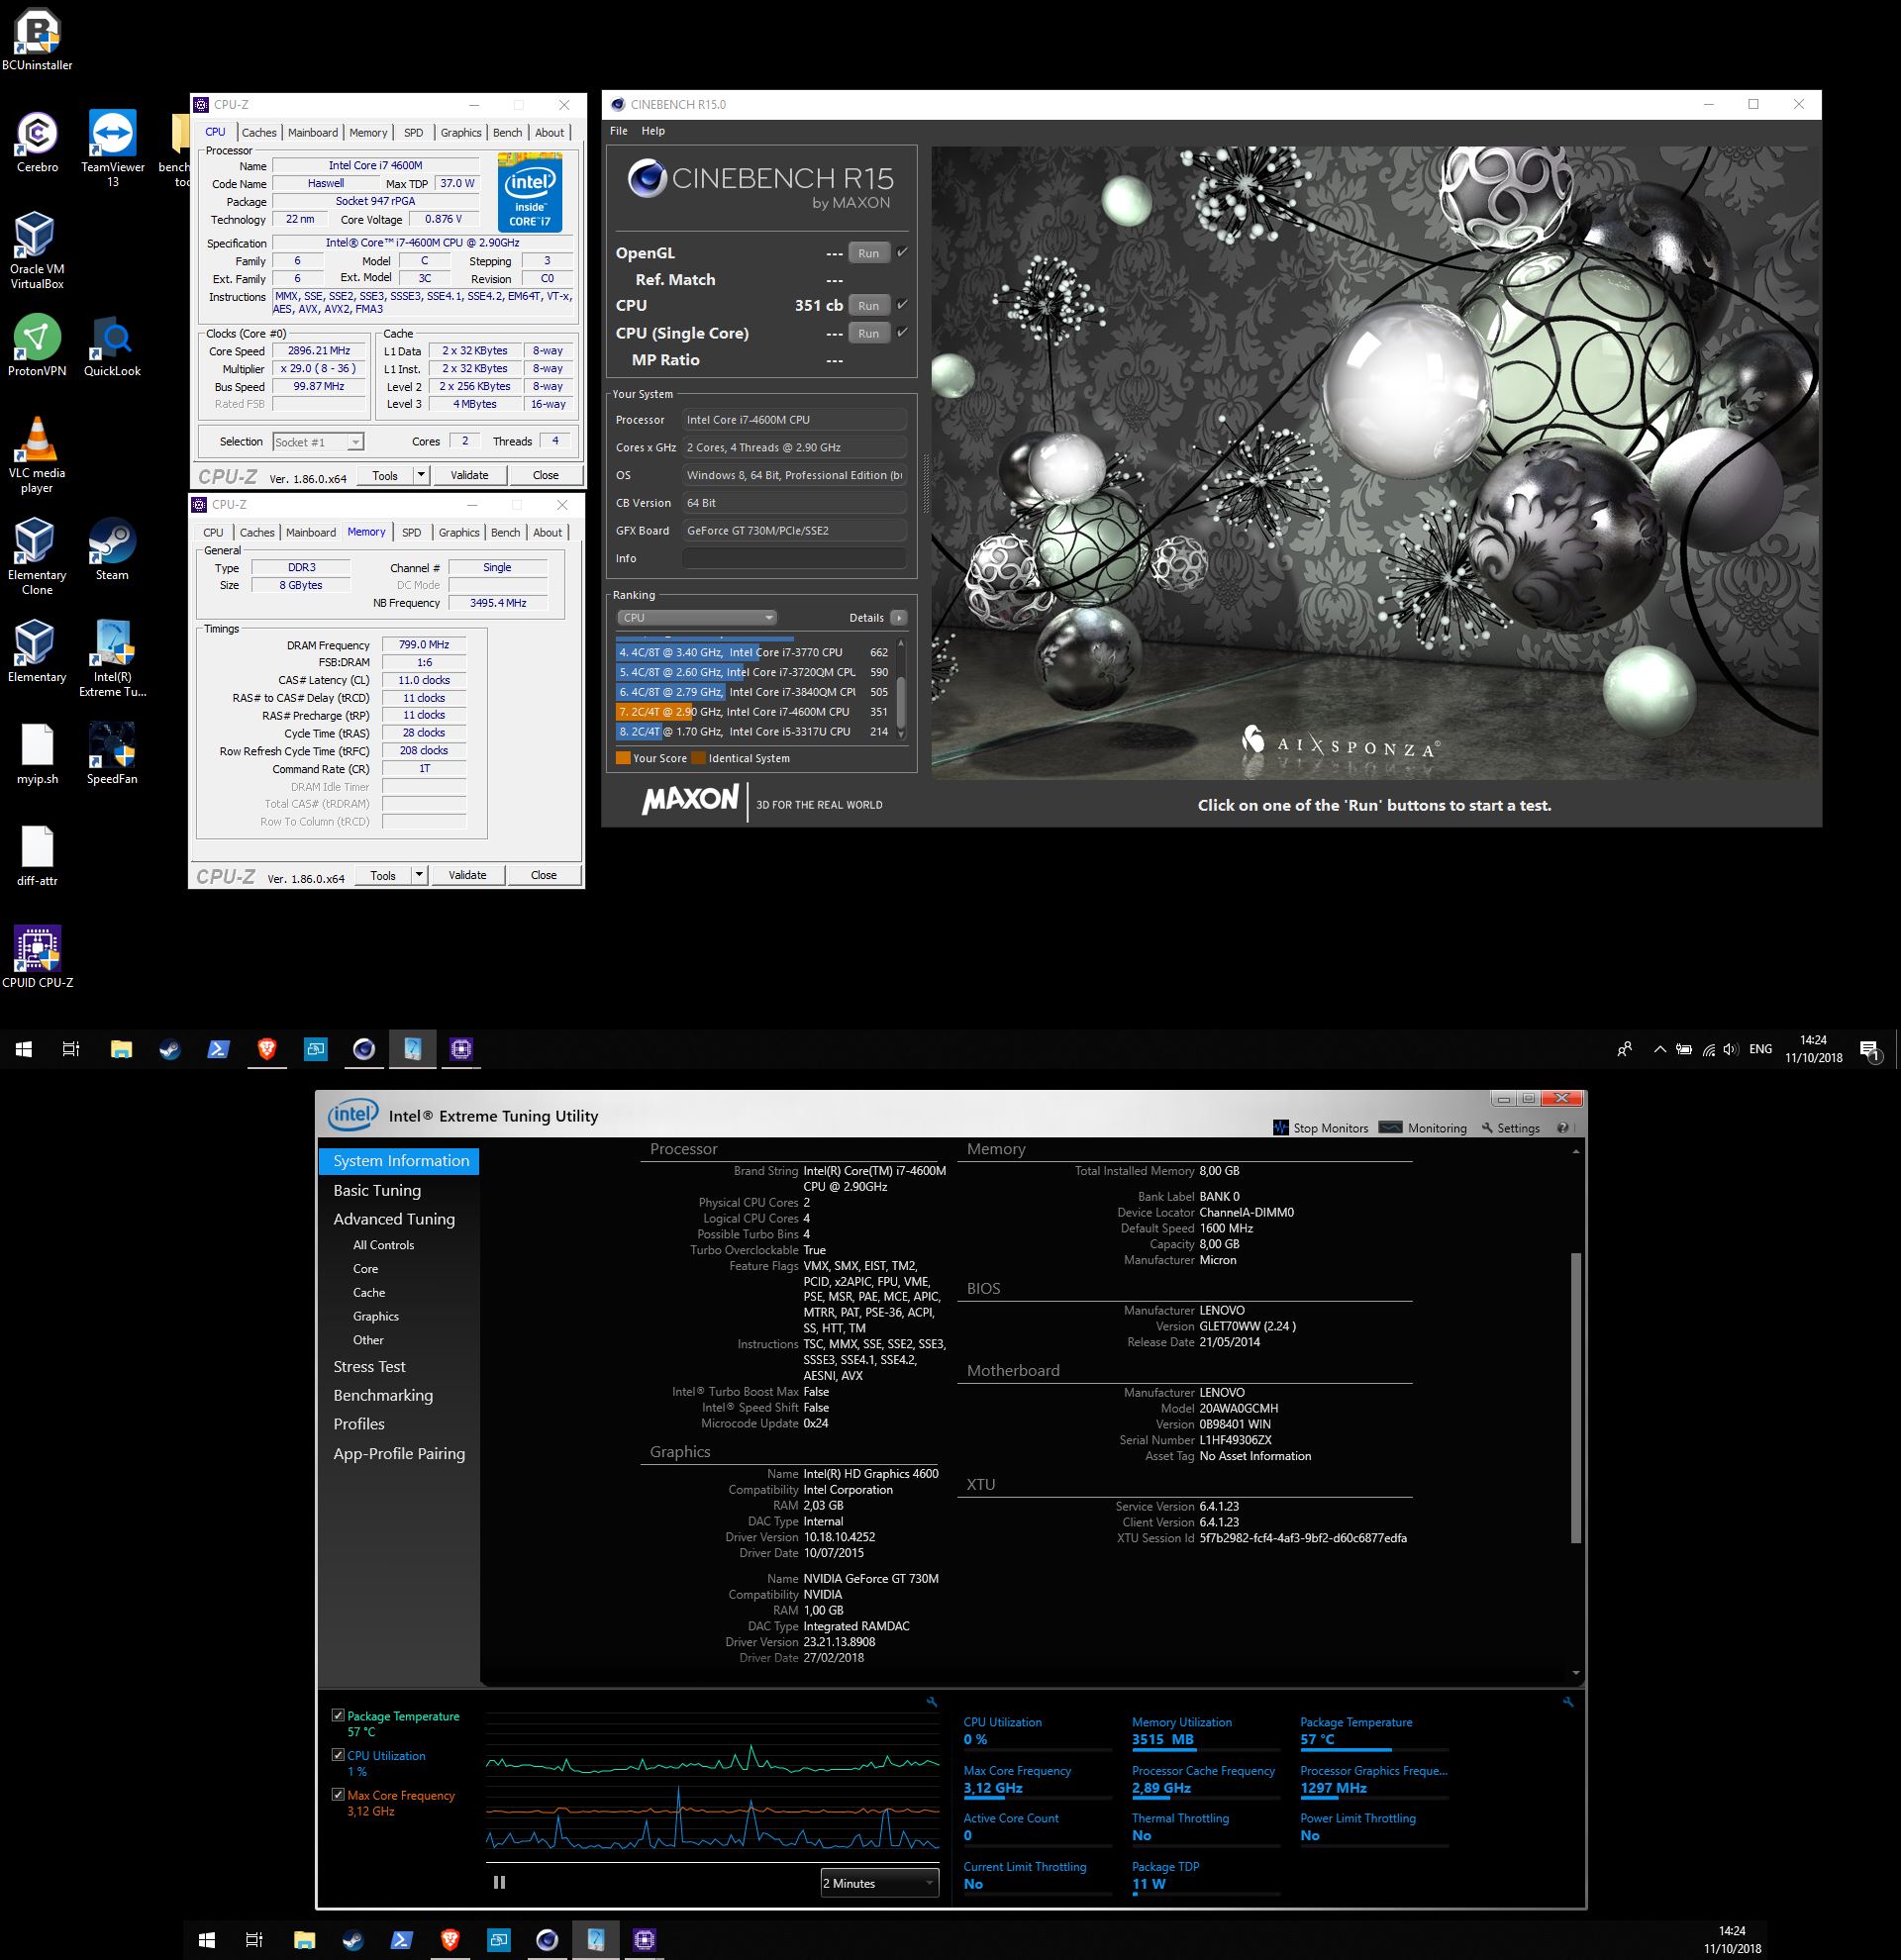1901x1960 pixels.
Task: Open Advanced Tuning in XTU sidebar
Action: point(394,1219)
